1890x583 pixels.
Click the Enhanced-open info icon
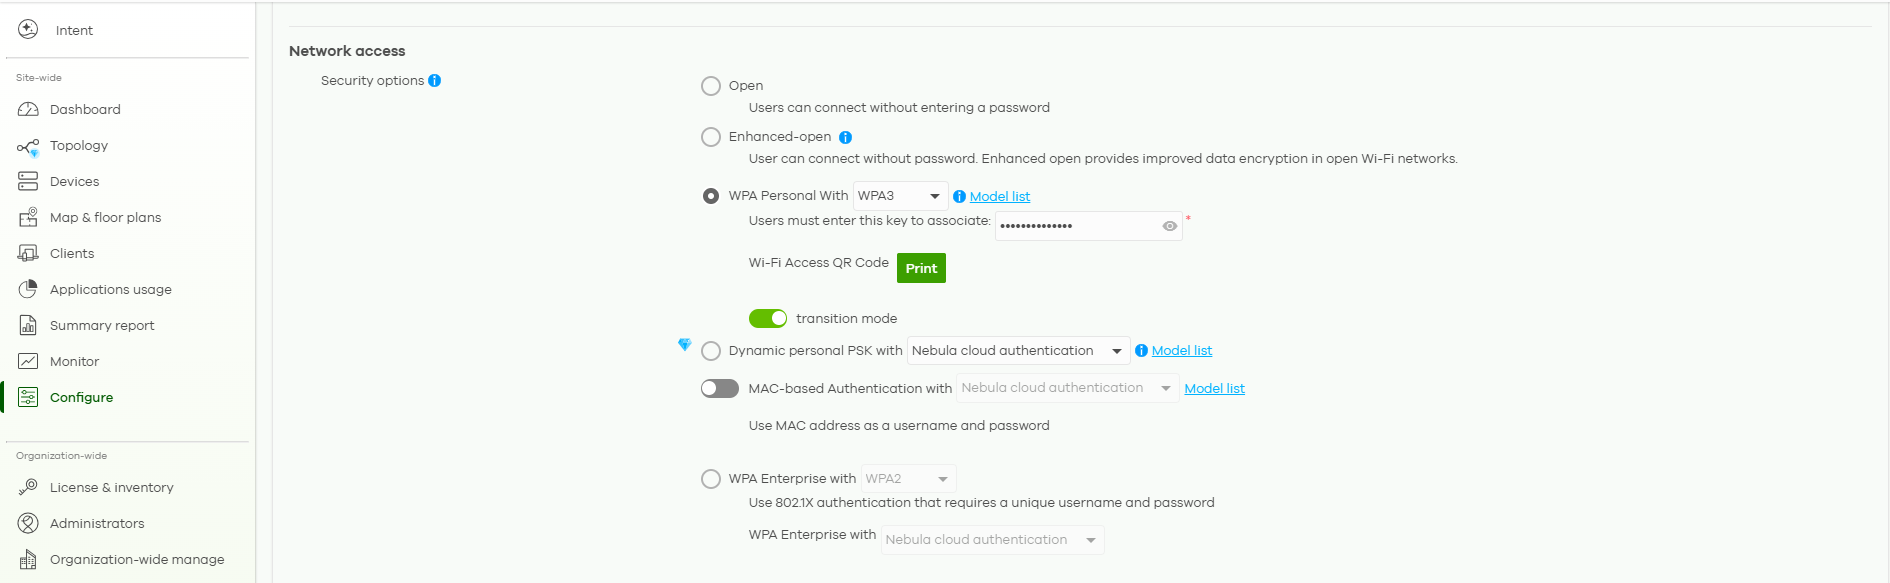pos(845,138)
